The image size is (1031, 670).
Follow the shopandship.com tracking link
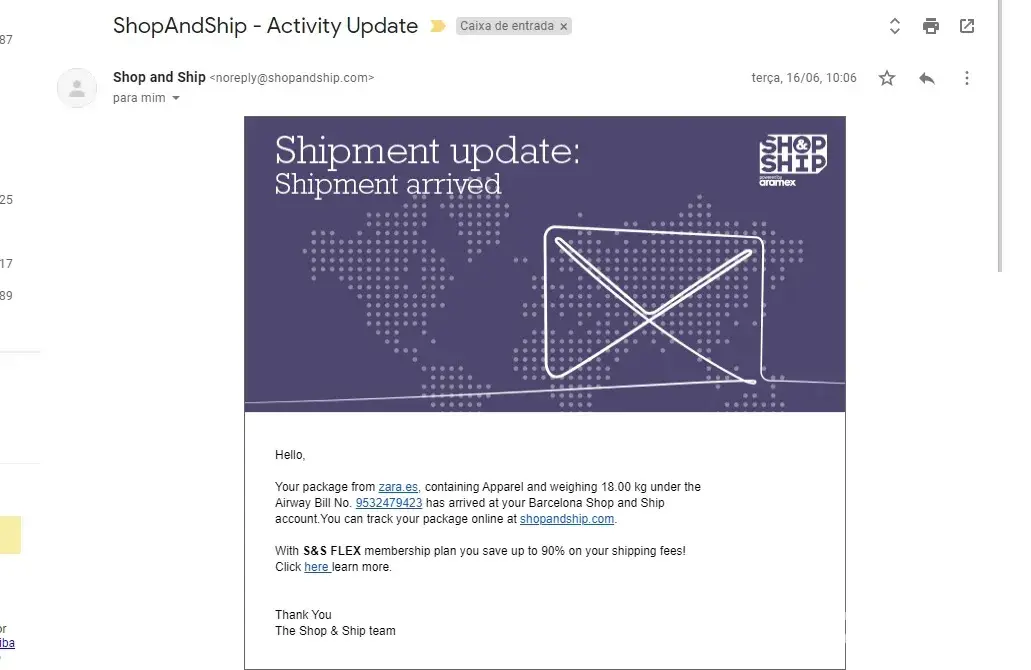pos(566,519)
